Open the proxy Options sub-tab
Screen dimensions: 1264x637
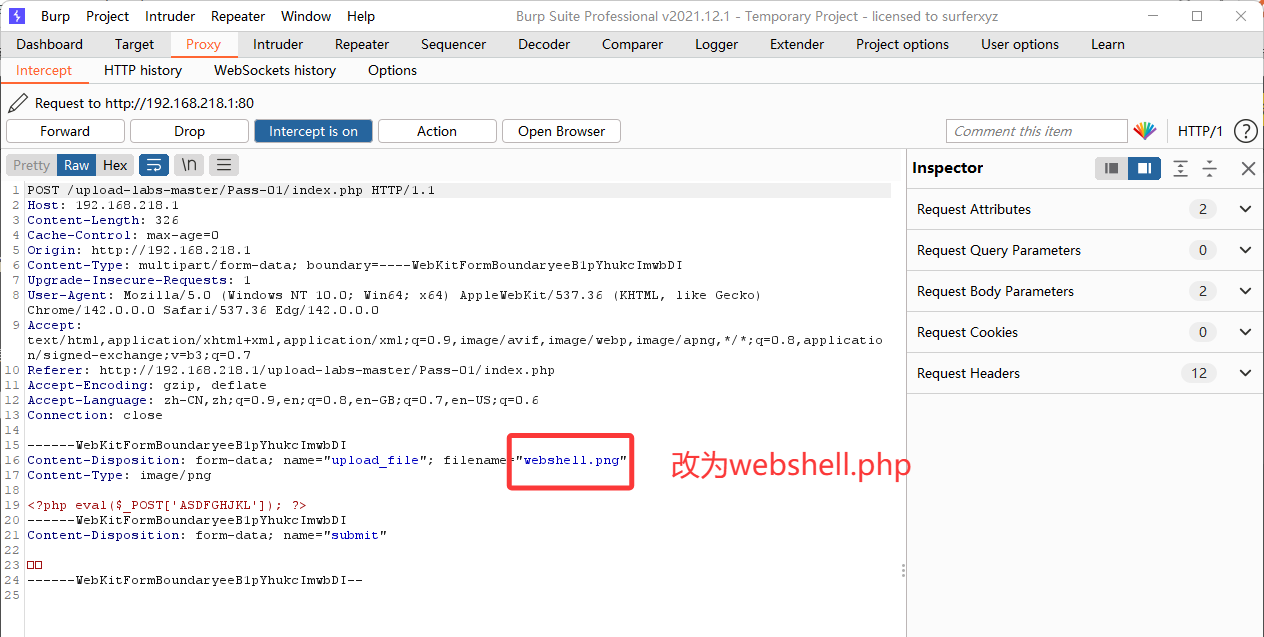click(x=392, y=70)
